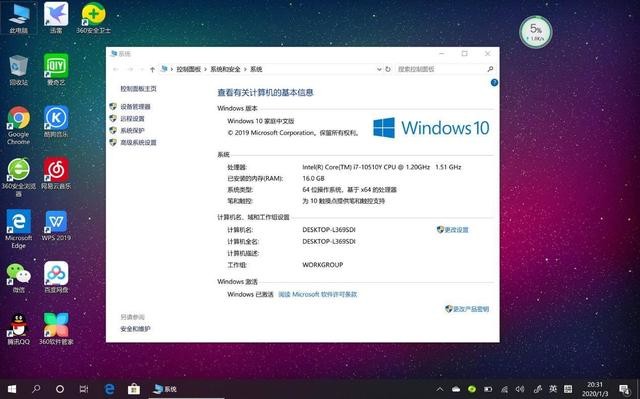Click the OneDrive cloud tray icon
Viewport: 640px width, 399px height.
point(456,389)
